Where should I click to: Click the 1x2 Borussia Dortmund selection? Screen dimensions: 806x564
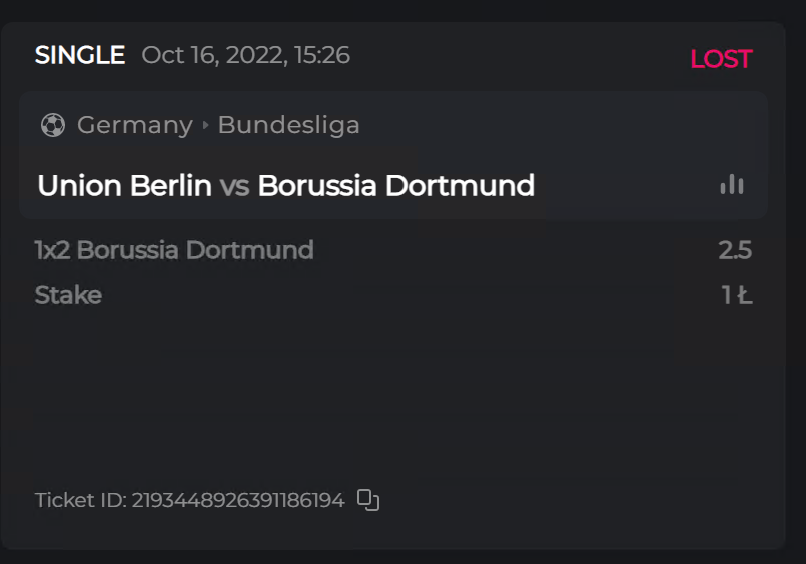(174, 250)
